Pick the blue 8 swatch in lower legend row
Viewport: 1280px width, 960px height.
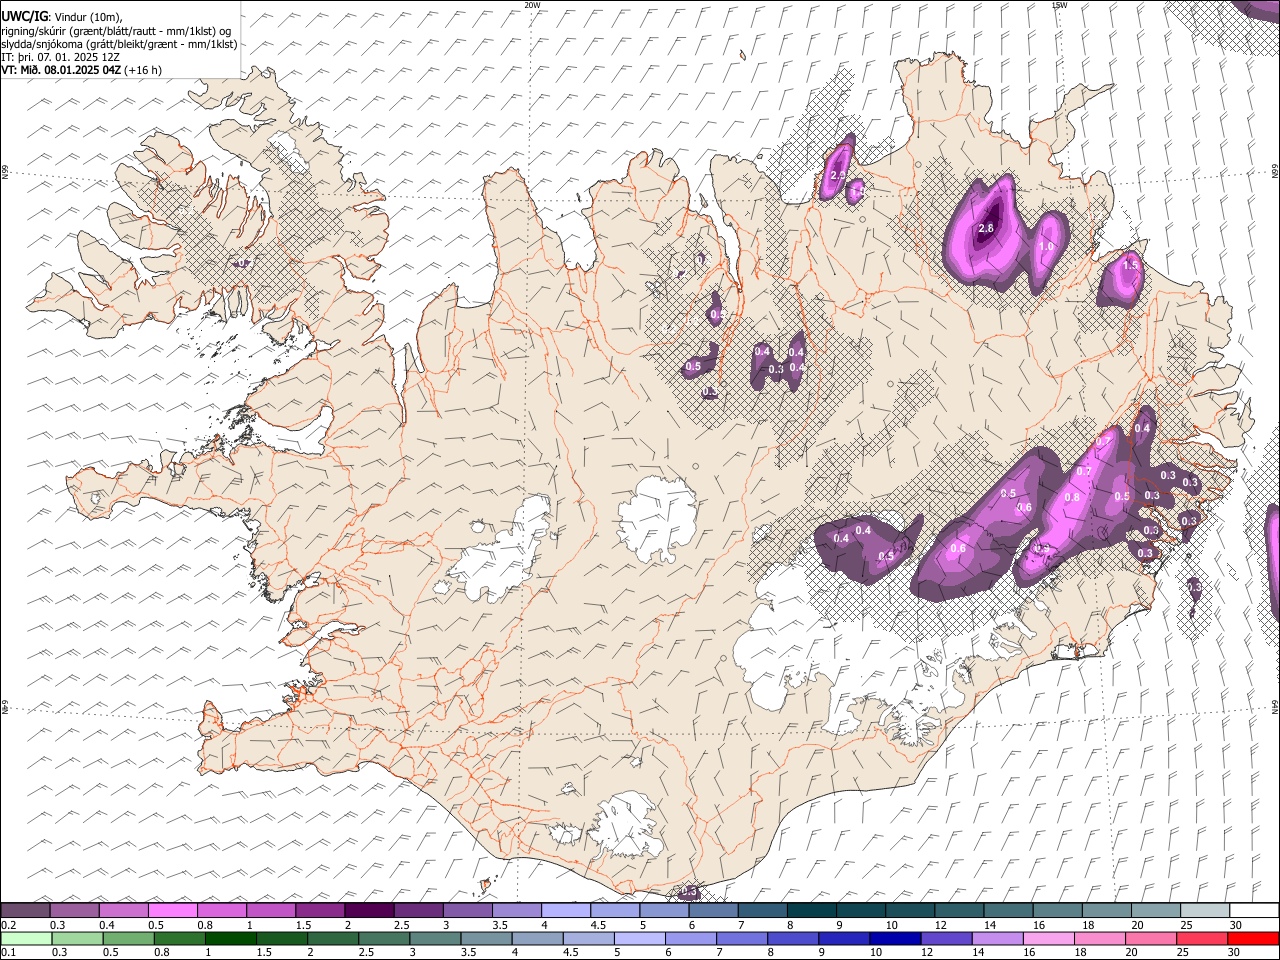[x=794, y=938]
